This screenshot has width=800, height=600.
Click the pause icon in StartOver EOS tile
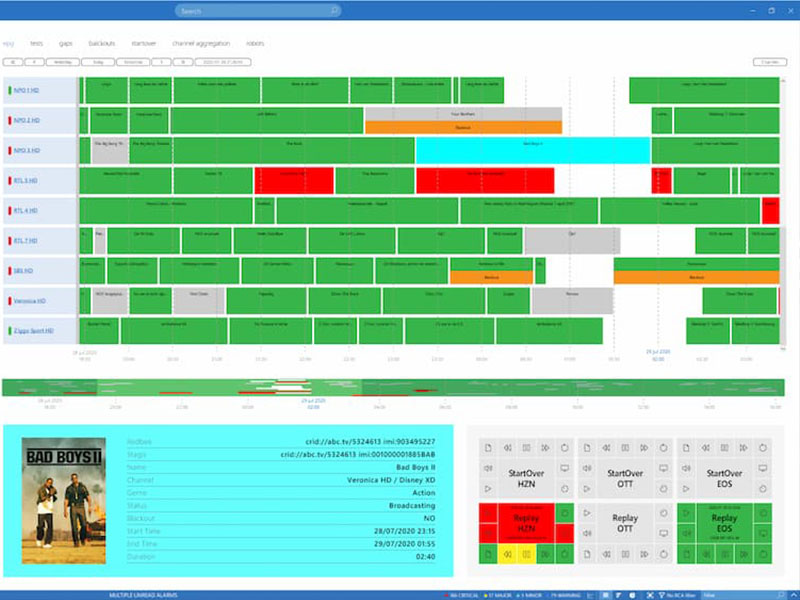click(x=724, y=448)
